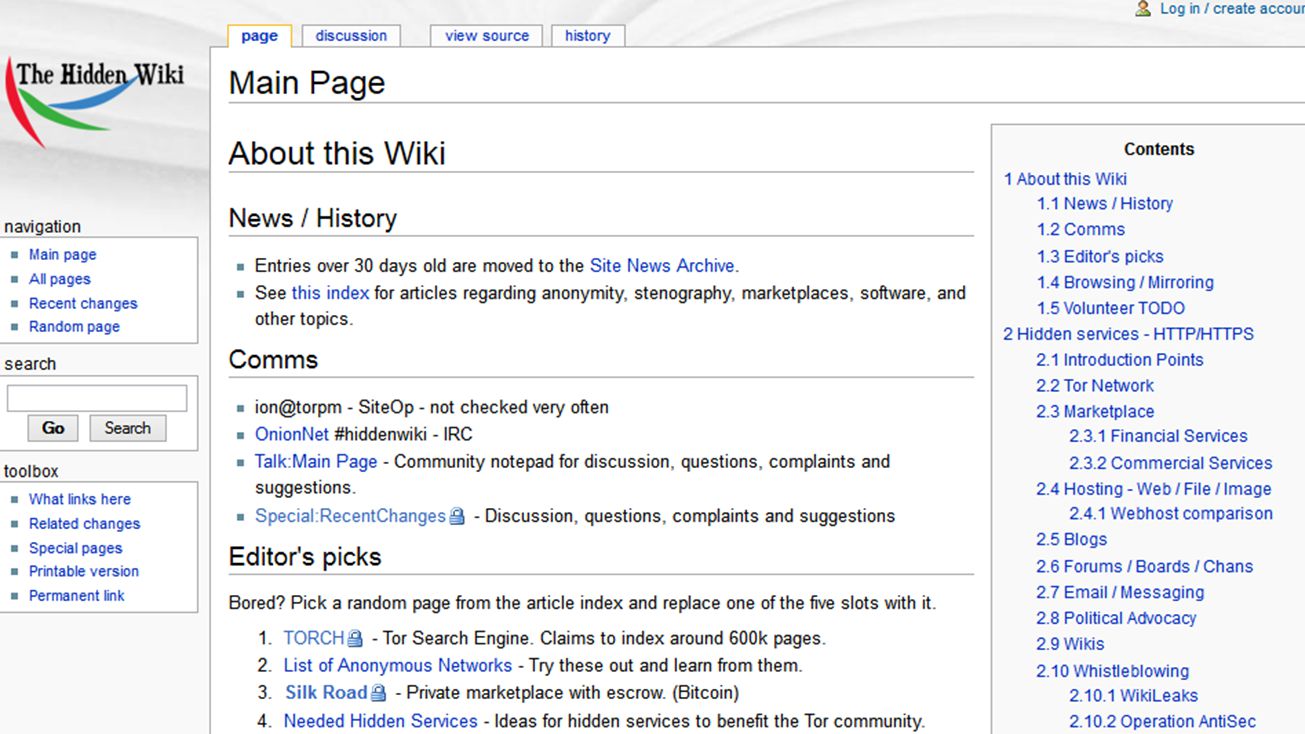This screenshot has height=734, width=1305.
Task: Open What links here in toolbox
Action: click(80, 499)
